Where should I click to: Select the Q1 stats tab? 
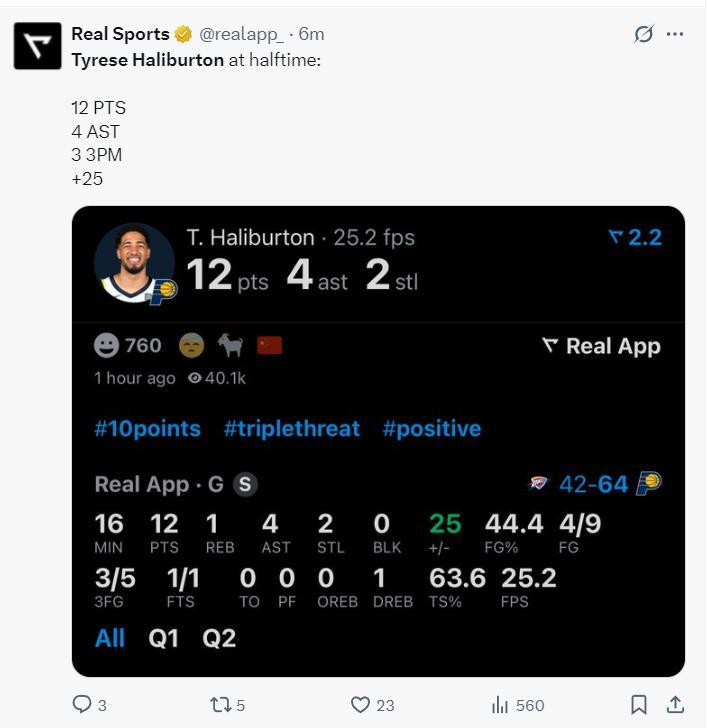click(164, 638)
